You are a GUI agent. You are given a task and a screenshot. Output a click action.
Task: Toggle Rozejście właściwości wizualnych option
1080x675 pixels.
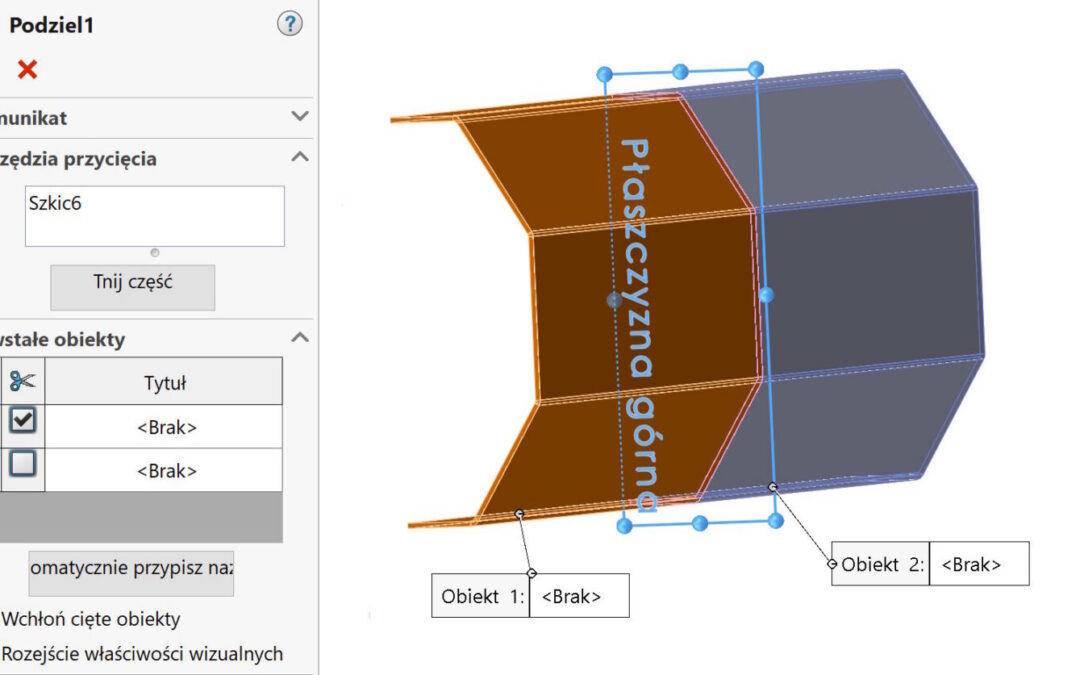pyautogui.click(x=142, y=654)
